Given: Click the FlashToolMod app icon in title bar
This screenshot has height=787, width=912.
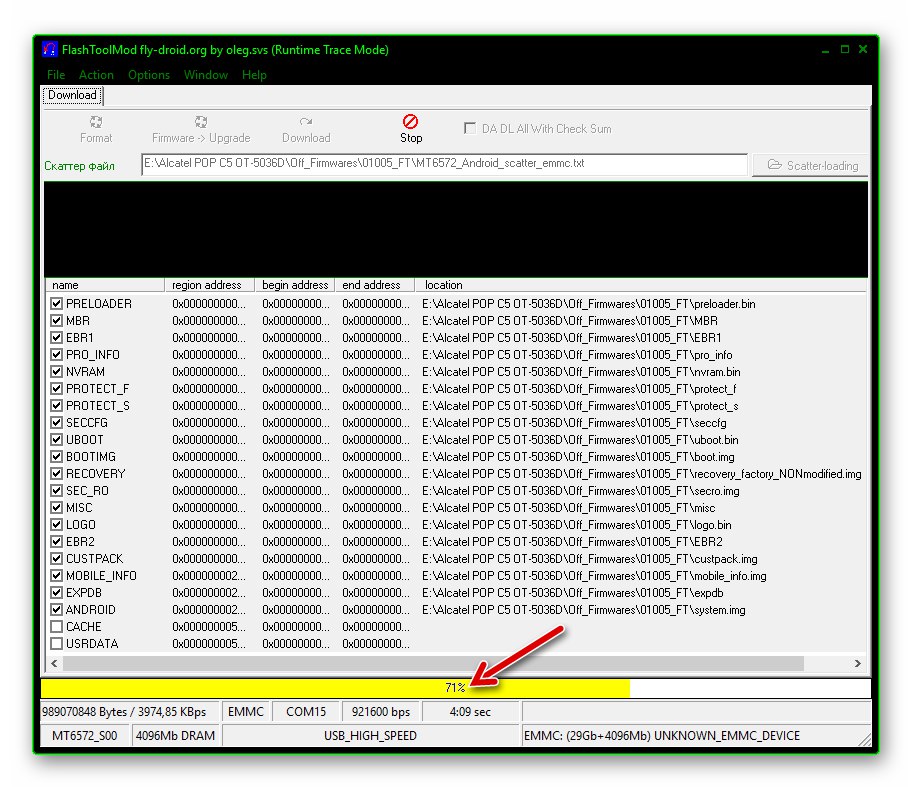Looking at the screenshot, I should (x=49, y=50).
